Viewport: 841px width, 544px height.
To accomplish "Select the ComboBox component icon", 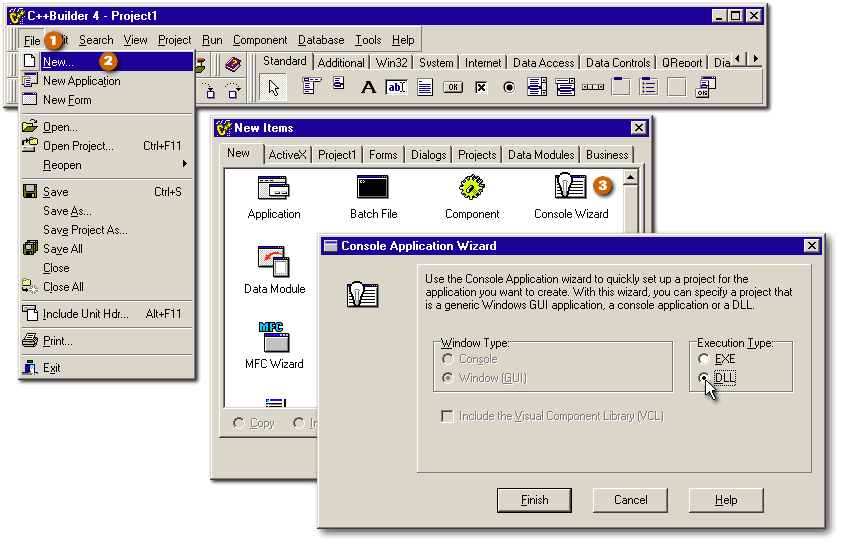I will pos(565,87).
